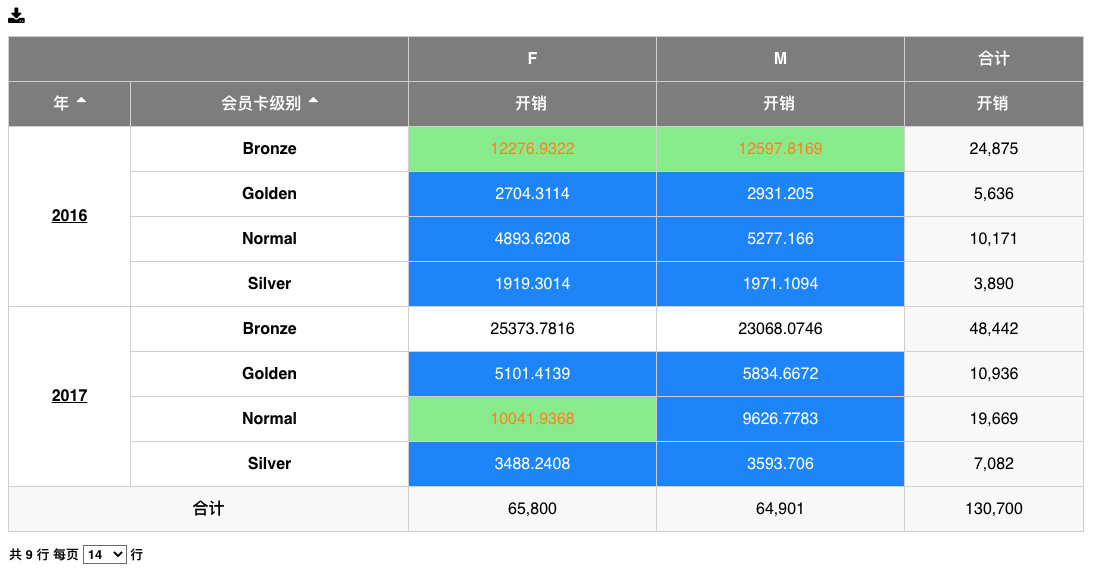Click the grand total cell 130,700

(x=994, y=509)
